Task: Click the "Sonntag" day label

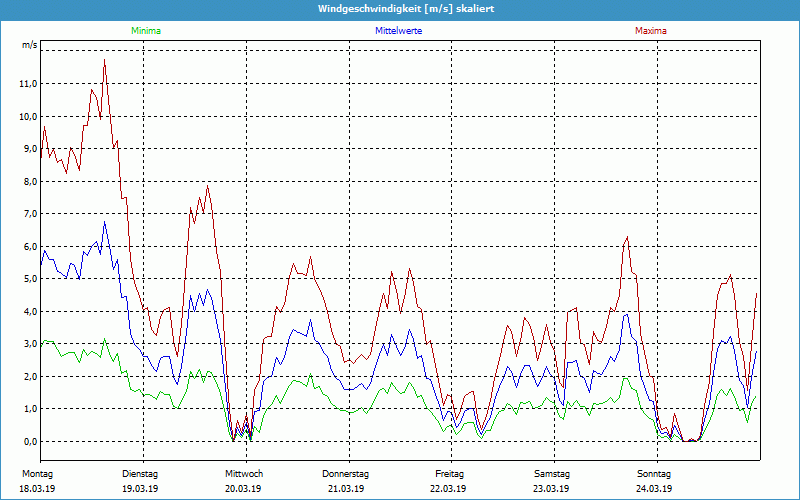Action: click(x=654, y=474)
